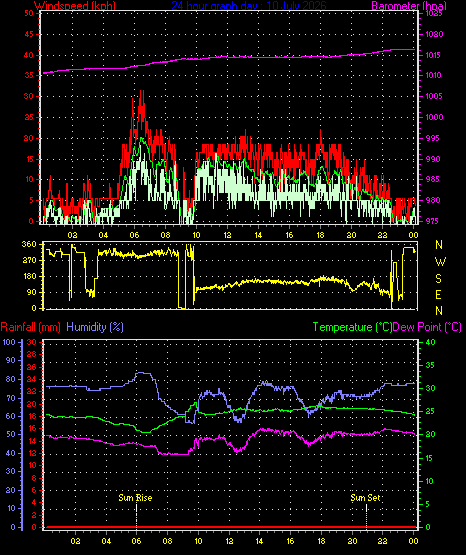Select the Dew Point (°C) legend label

coord(427,327)
